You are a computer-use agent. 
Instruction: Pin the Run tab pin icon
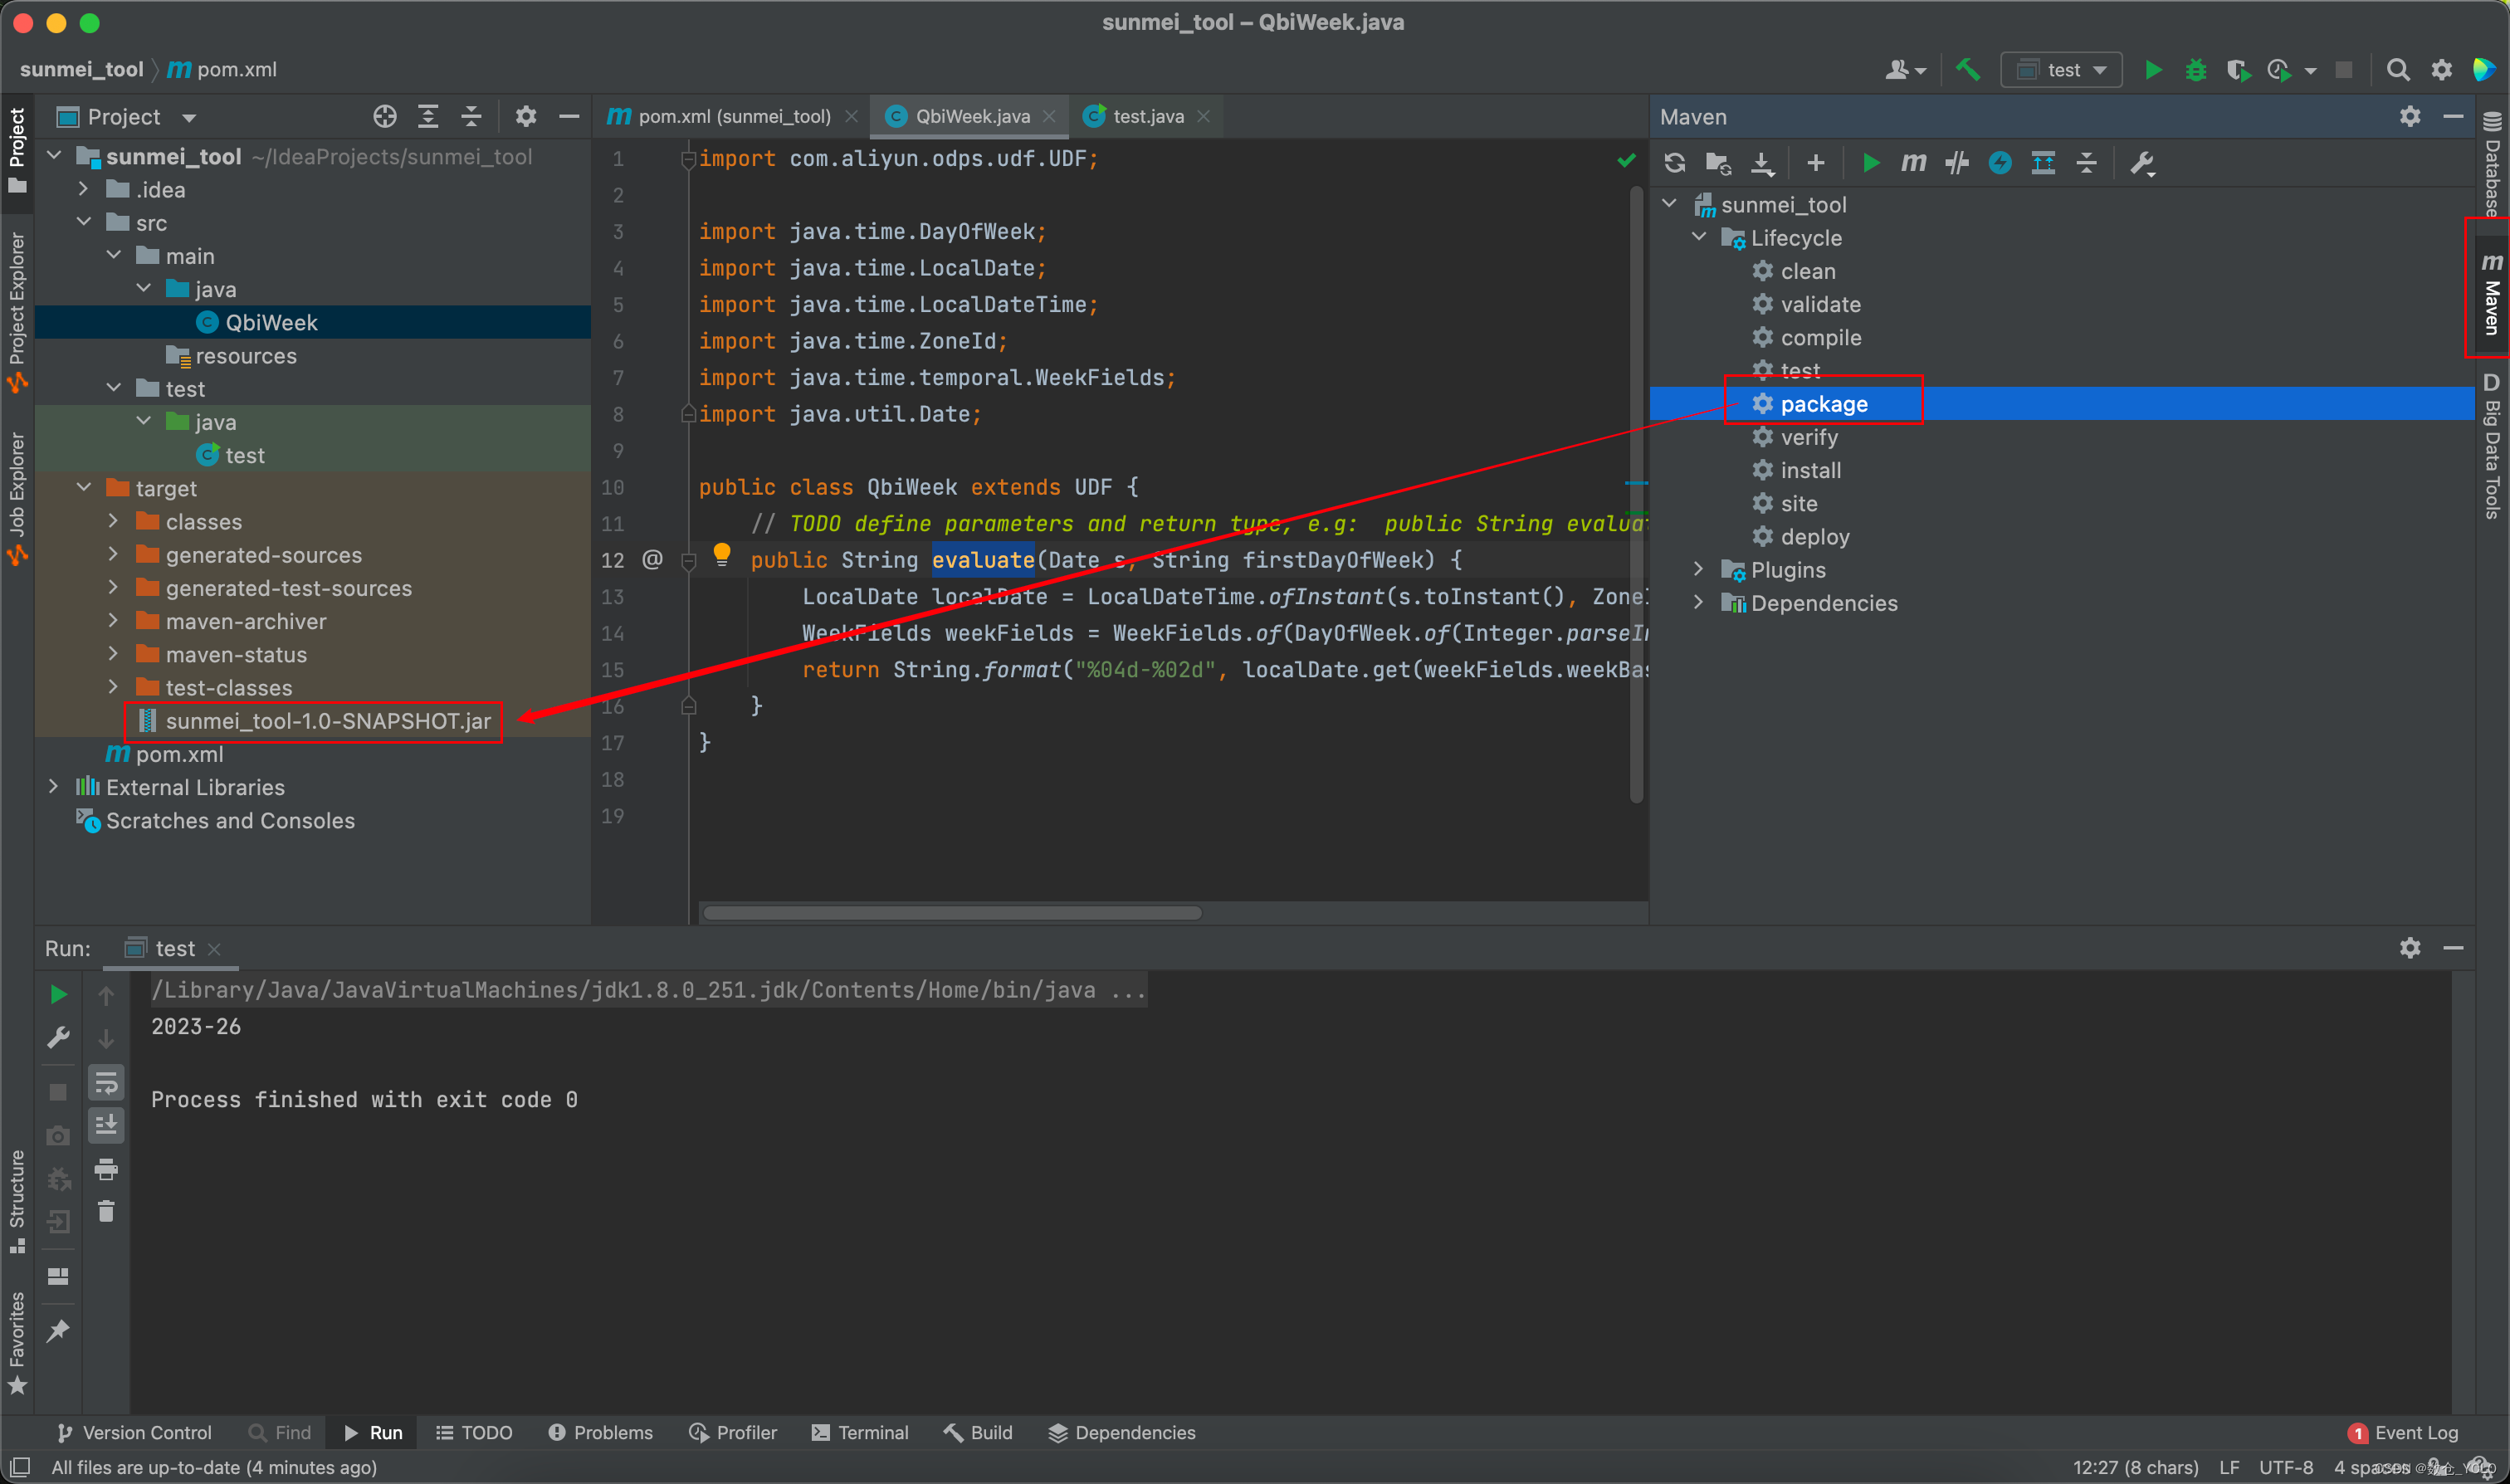pos(58,1330)
